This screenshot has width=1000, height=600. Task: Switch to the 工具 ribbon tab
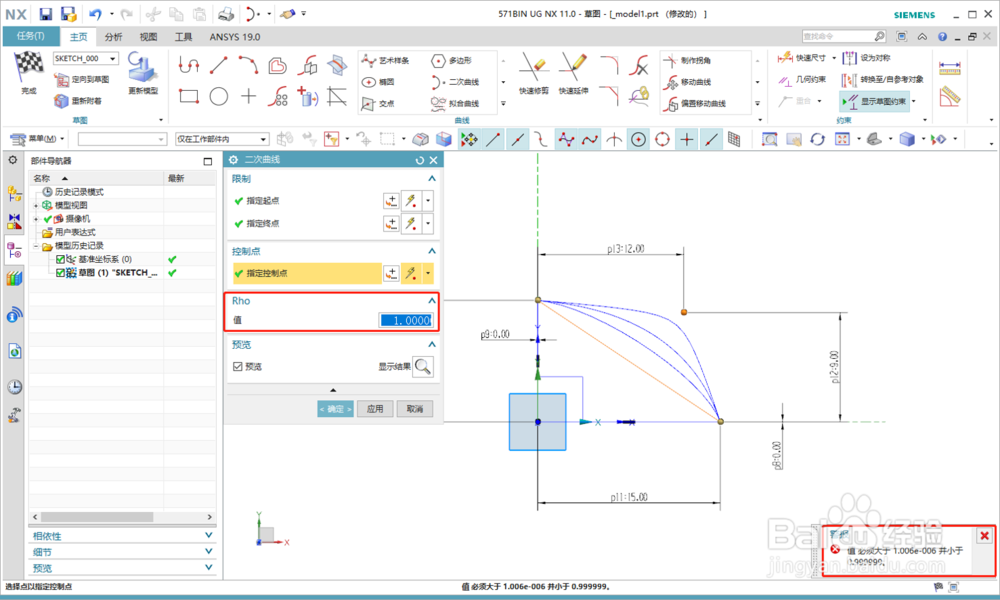(x=183, y=37)
